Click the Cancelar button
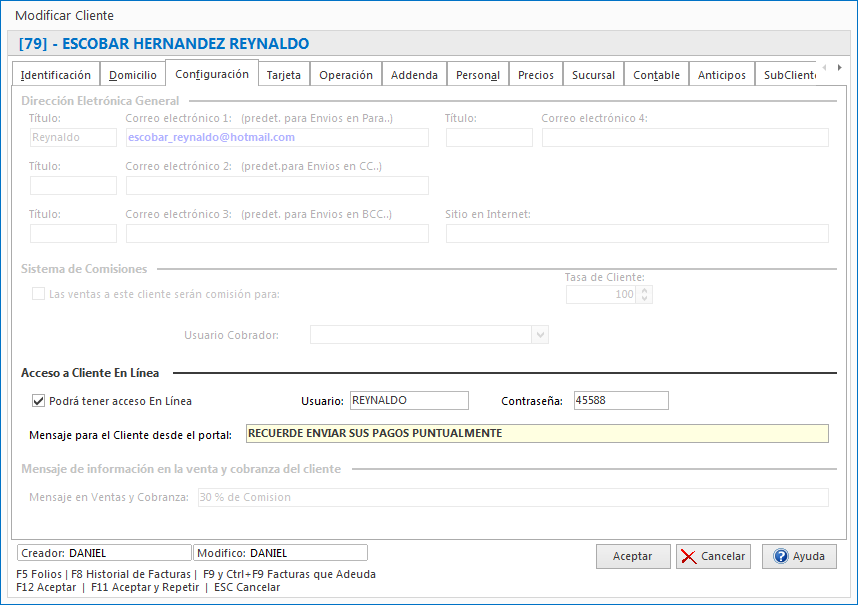The height and width of the screenshot is (605, 858). click(713, 556)
